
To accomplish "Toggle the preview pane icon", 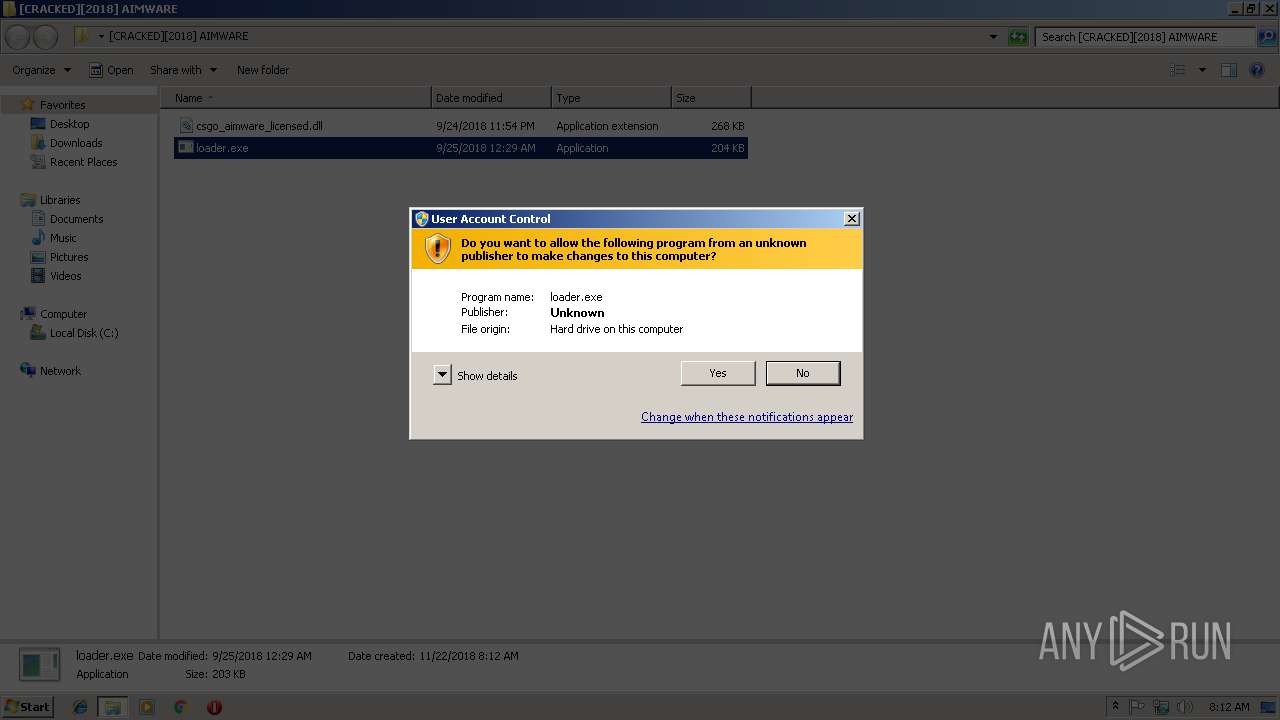I will pos(1229,70).
